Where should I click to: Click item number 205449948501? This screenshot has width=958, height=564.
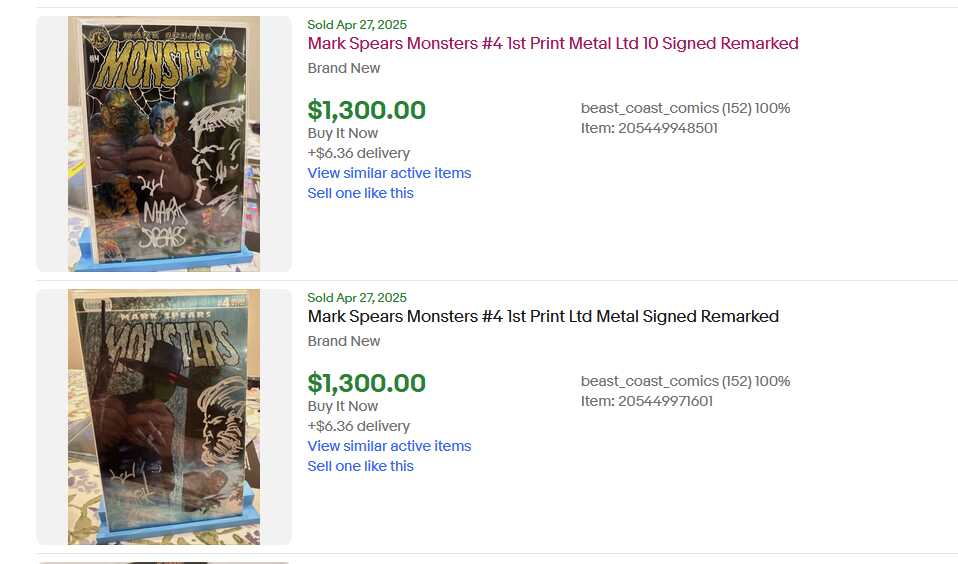649,128
